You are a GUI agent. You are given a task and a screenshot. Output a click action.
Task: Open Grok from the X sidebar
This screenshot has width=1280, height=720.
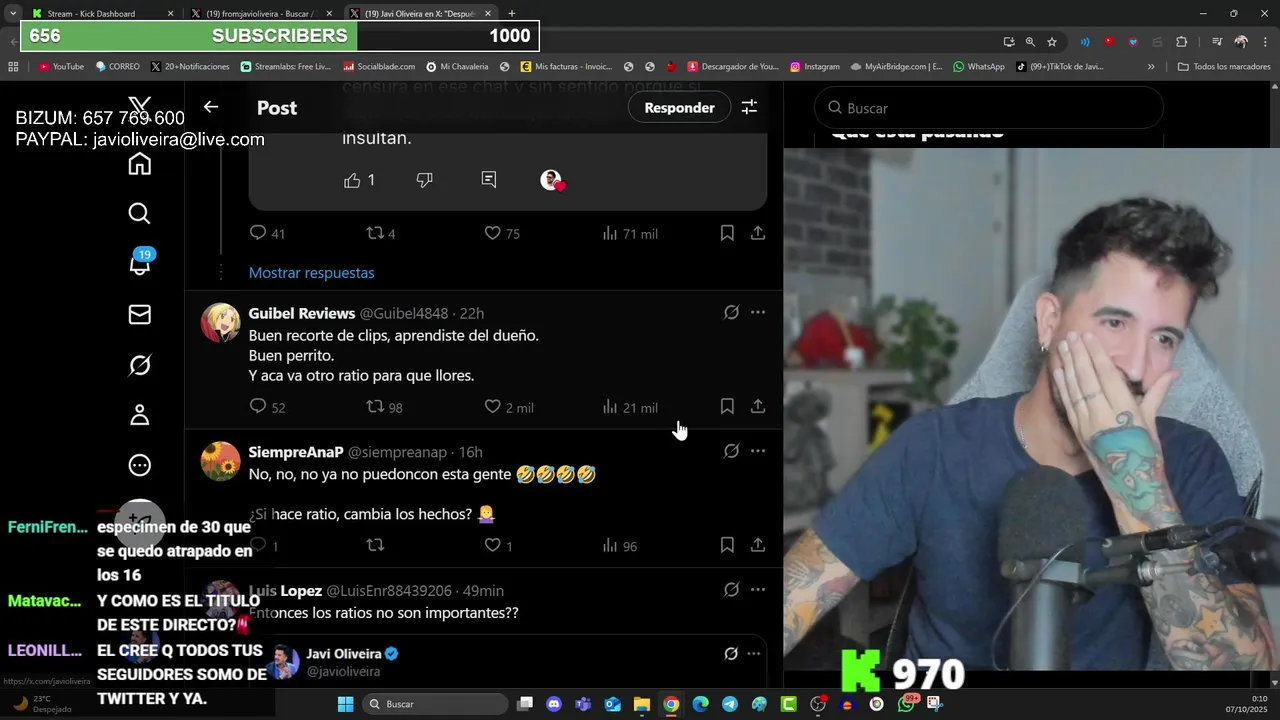[140, 365]
